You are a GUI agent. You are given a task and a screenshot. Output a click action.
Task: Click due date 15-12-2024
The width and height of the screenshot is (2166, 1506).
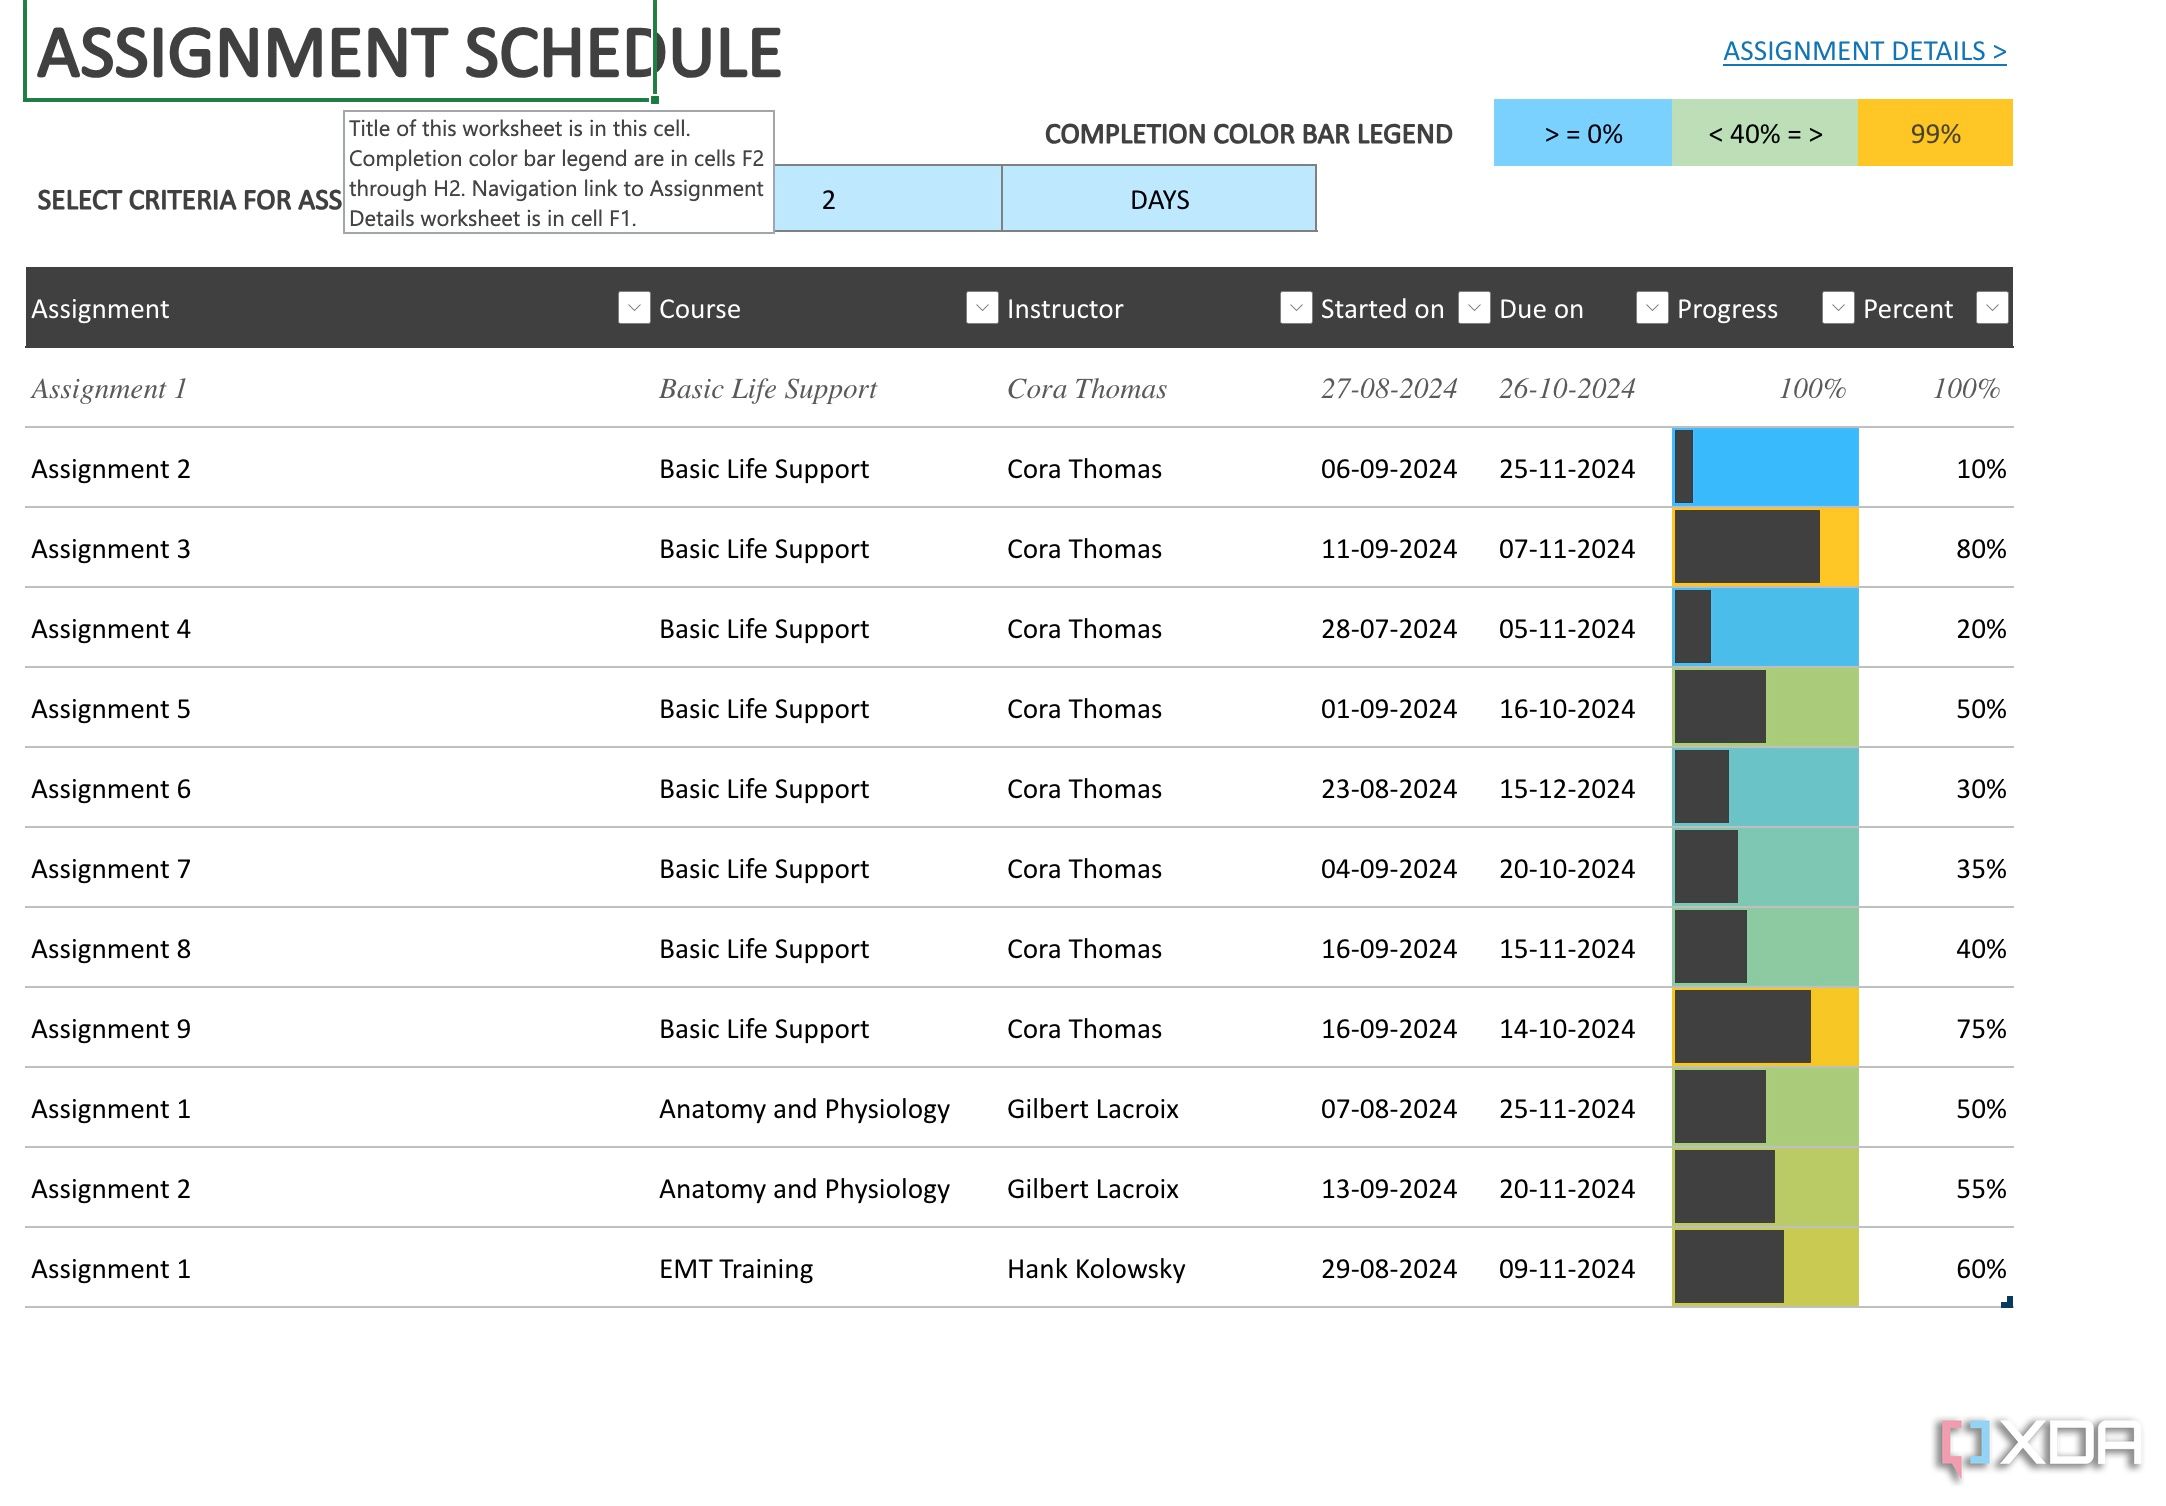coord(1567,788)
